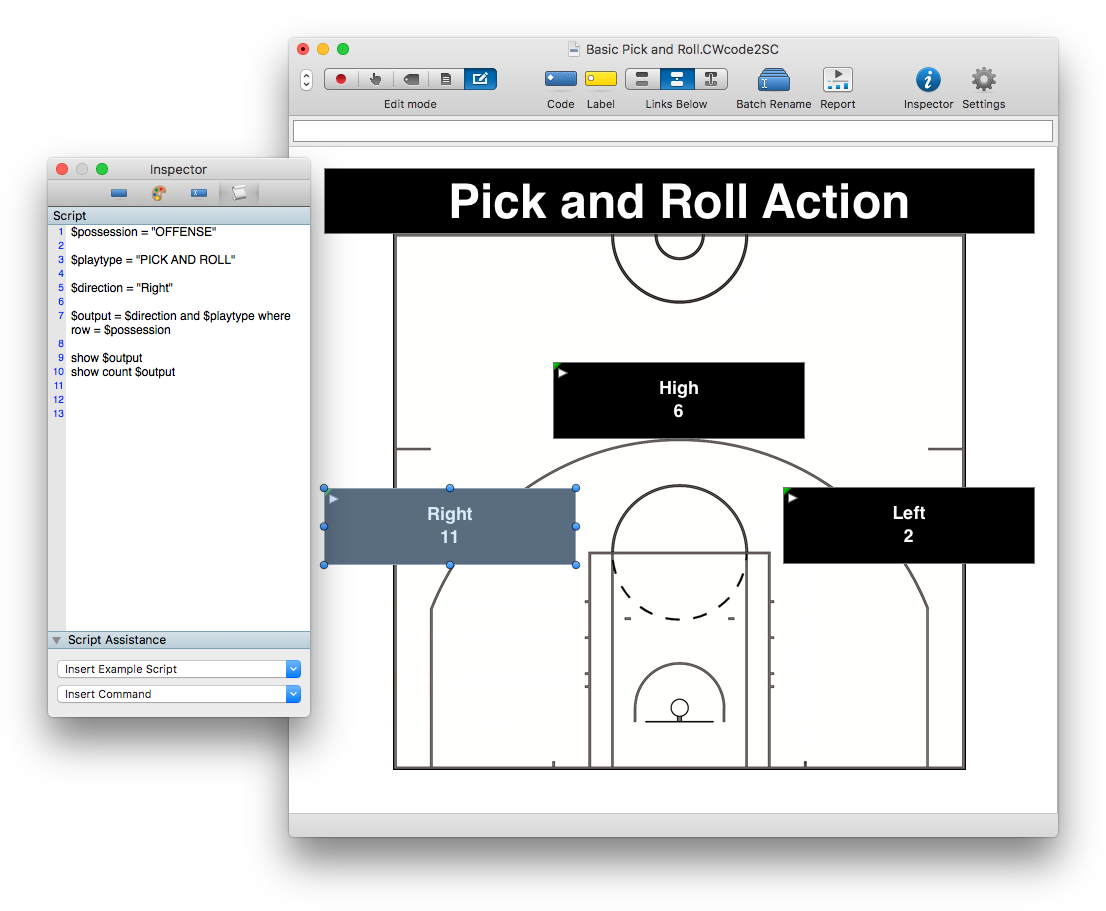The image size is (1106, 911).
Task: Select the High code button
Action: pos(678,400)
